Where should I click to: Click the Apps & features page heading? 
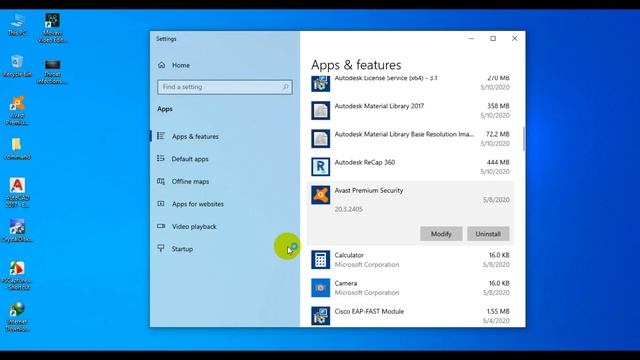[356, 65]
